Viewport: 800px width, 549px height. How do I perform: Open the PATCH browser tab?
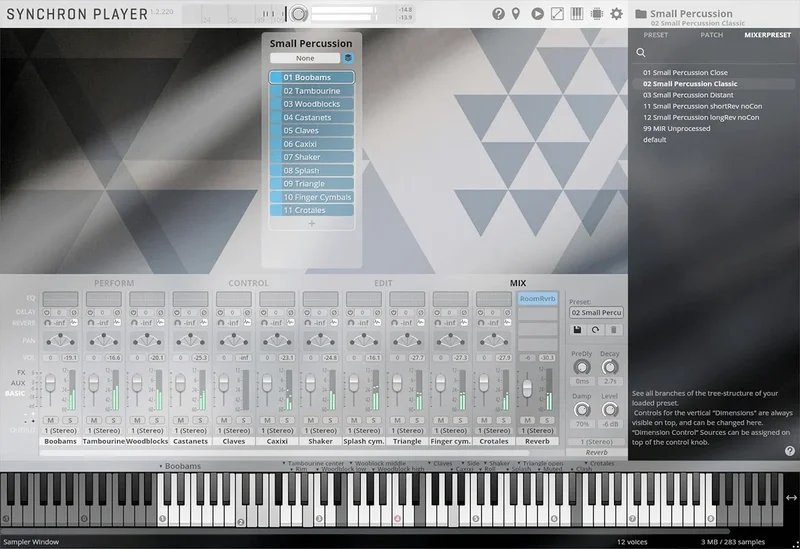(712, 35)
